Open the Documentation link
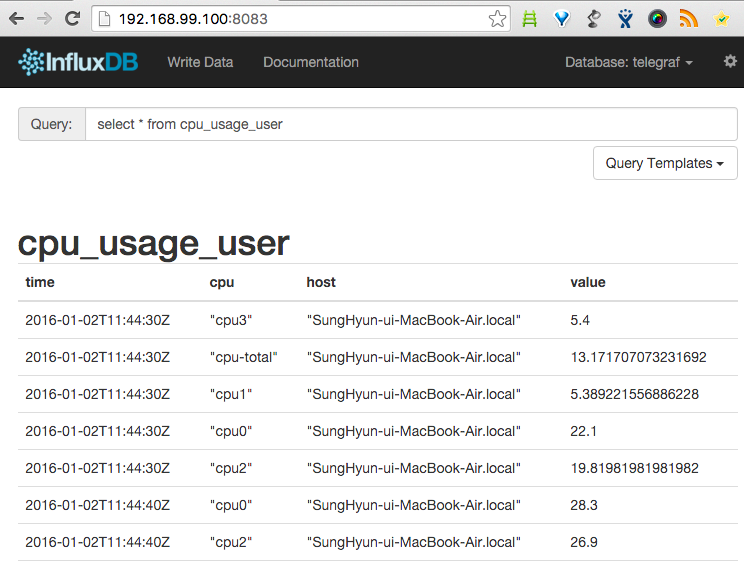The height and width of the screenshot is (573, 744). point(311,62)
